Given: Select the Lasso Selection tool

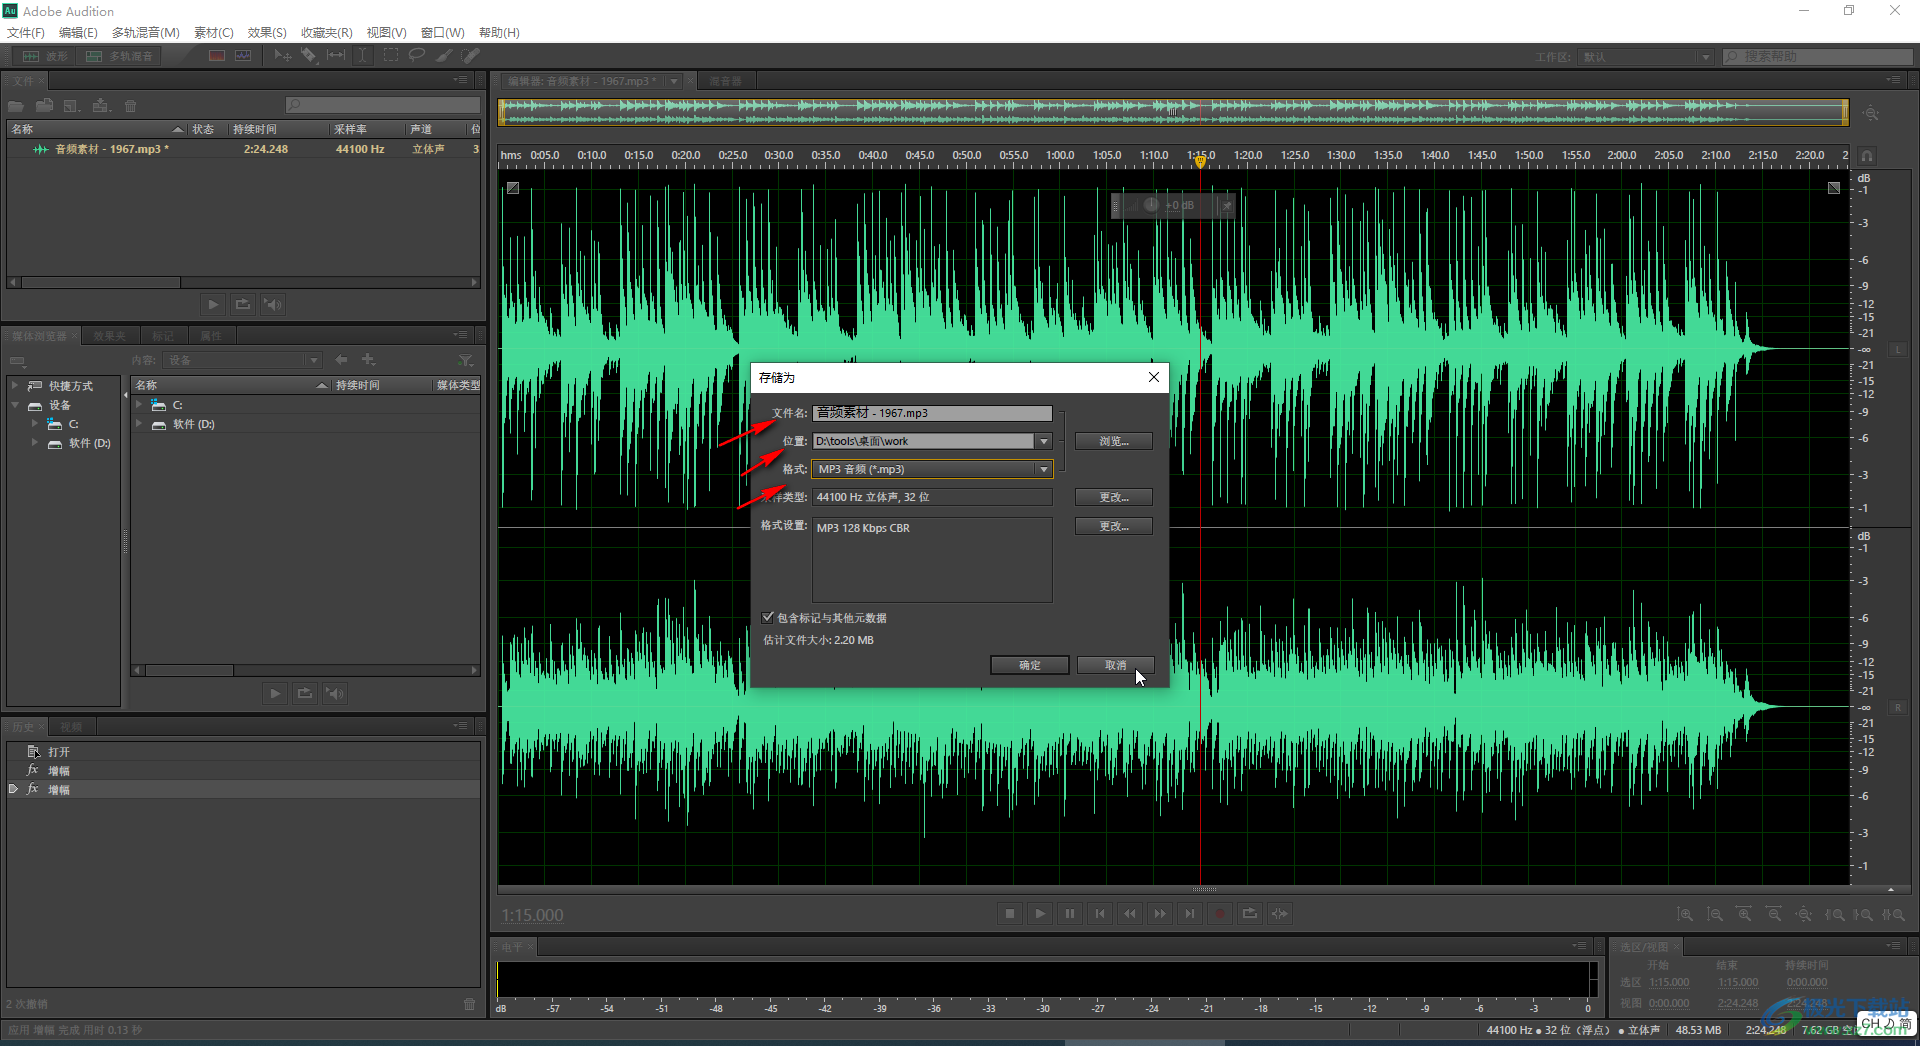Looking at the screenshot, I should pos(417,56).
